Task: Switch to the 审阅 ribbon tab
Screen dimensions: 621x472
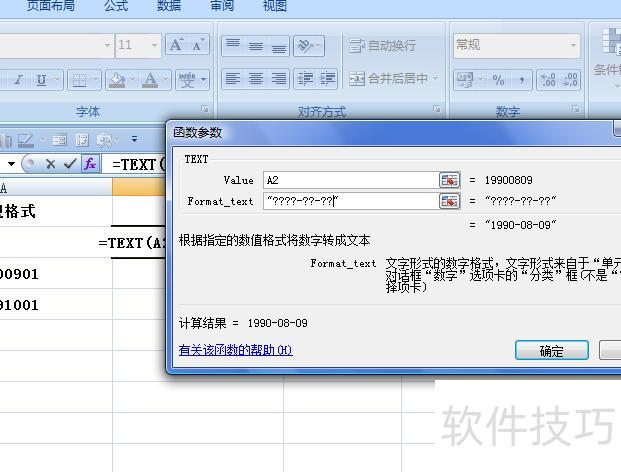Action: pos(222,6)
